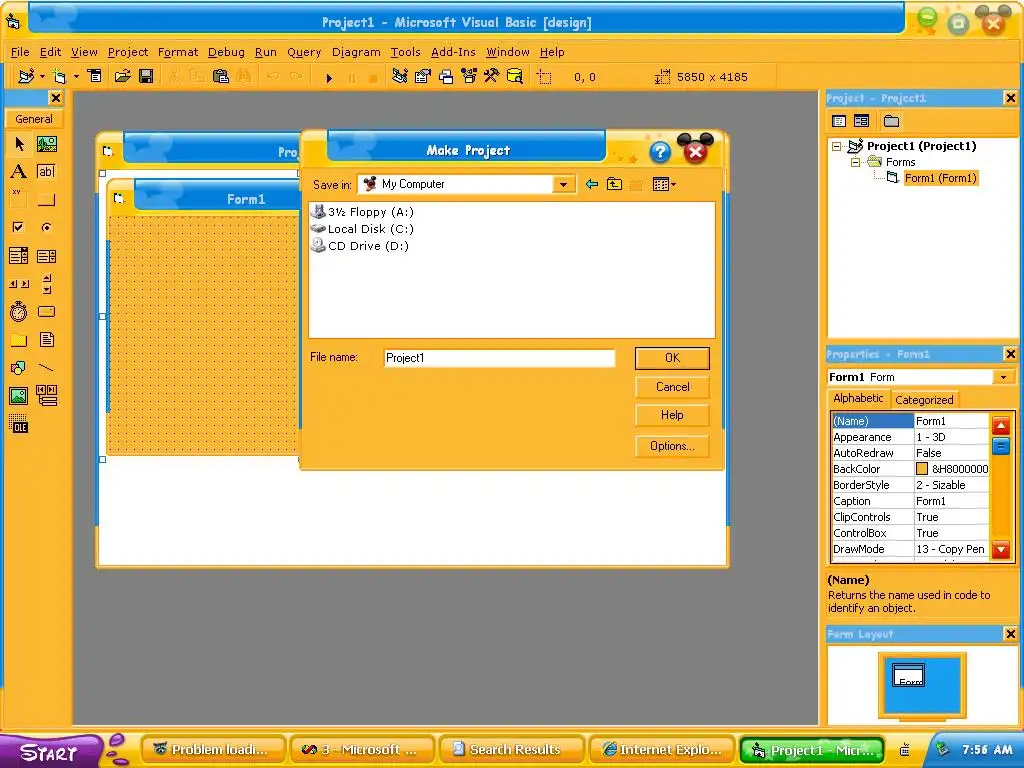The height and width of the screenshot is (768, 1024).
Task: Click the Paste toolbar icon
Action: (x=221, y=76)
